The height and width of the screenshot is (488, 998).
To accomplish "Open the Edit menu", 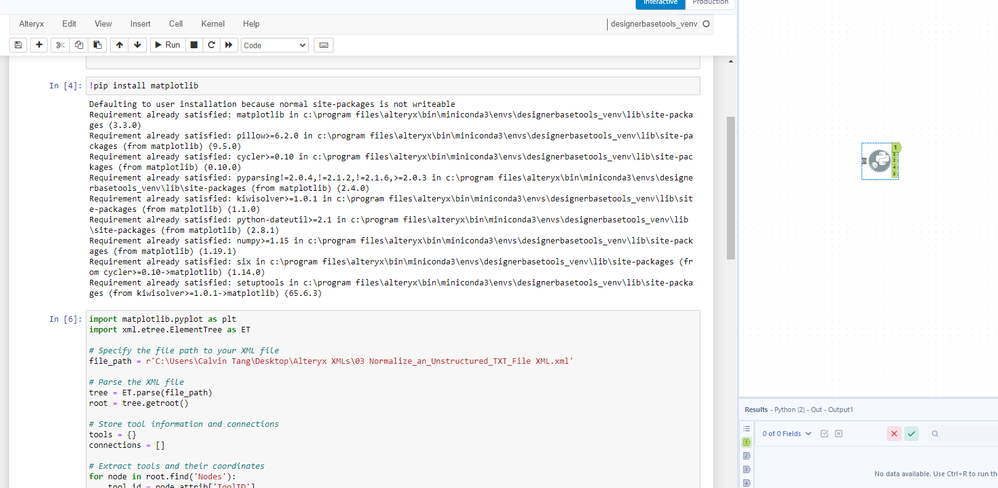I will point(69,24).
